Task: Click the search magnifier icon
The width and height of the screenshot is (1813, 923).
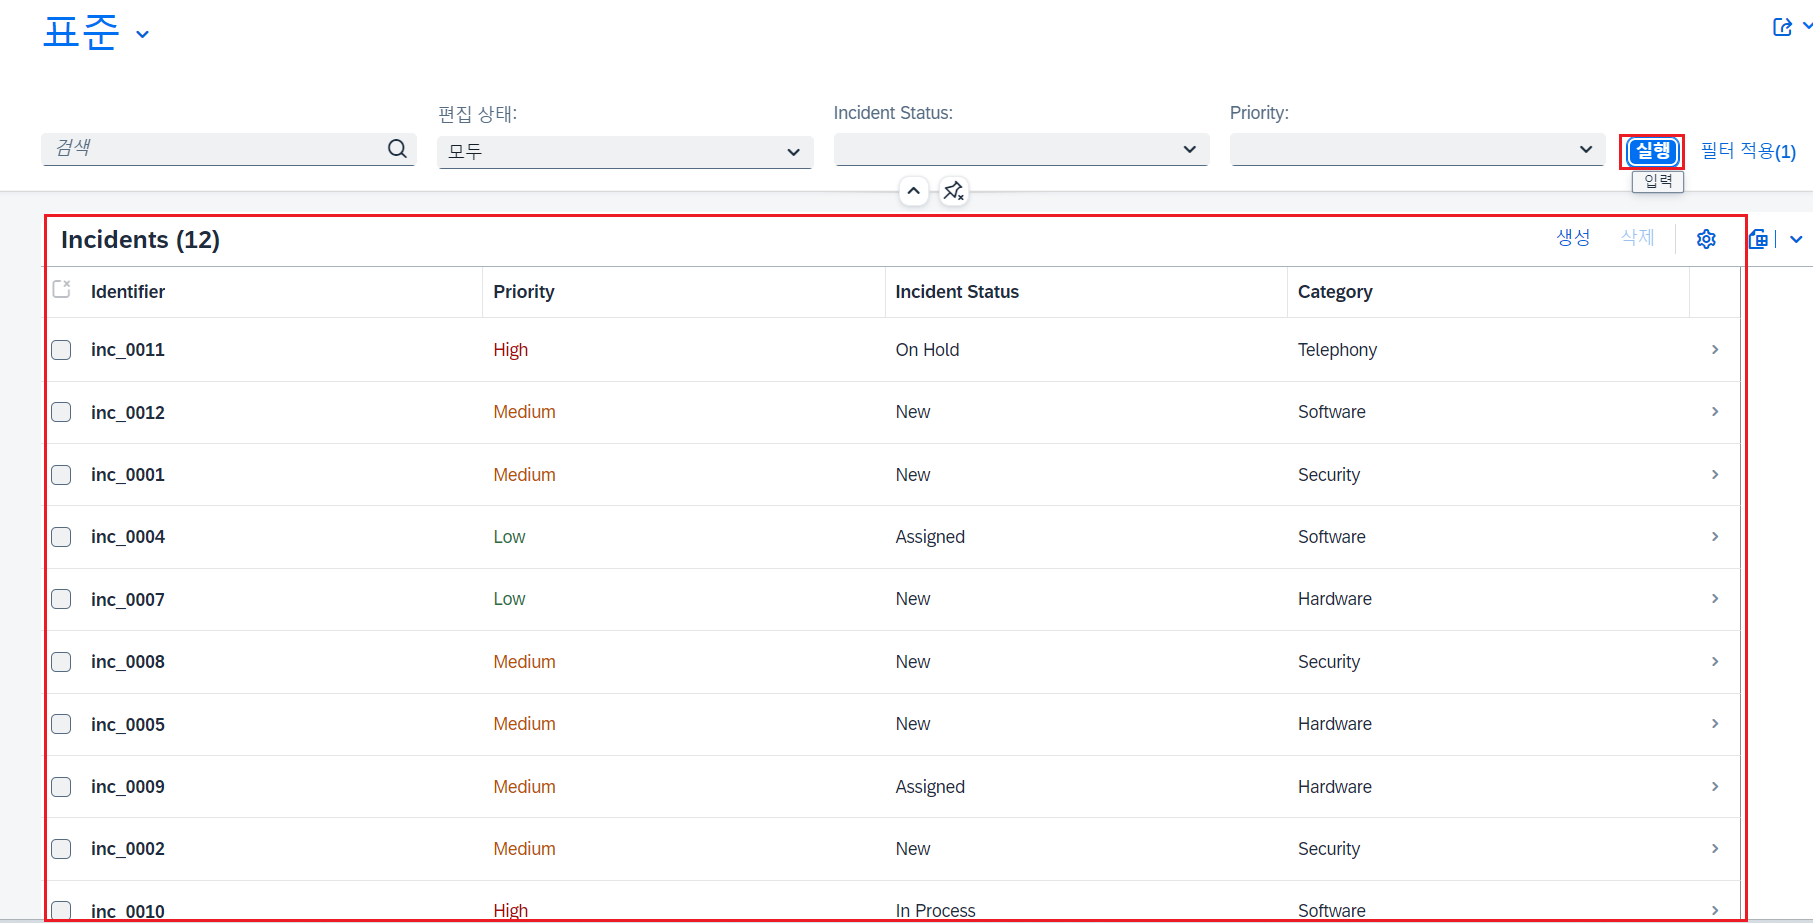Action: tap(397, 149)
